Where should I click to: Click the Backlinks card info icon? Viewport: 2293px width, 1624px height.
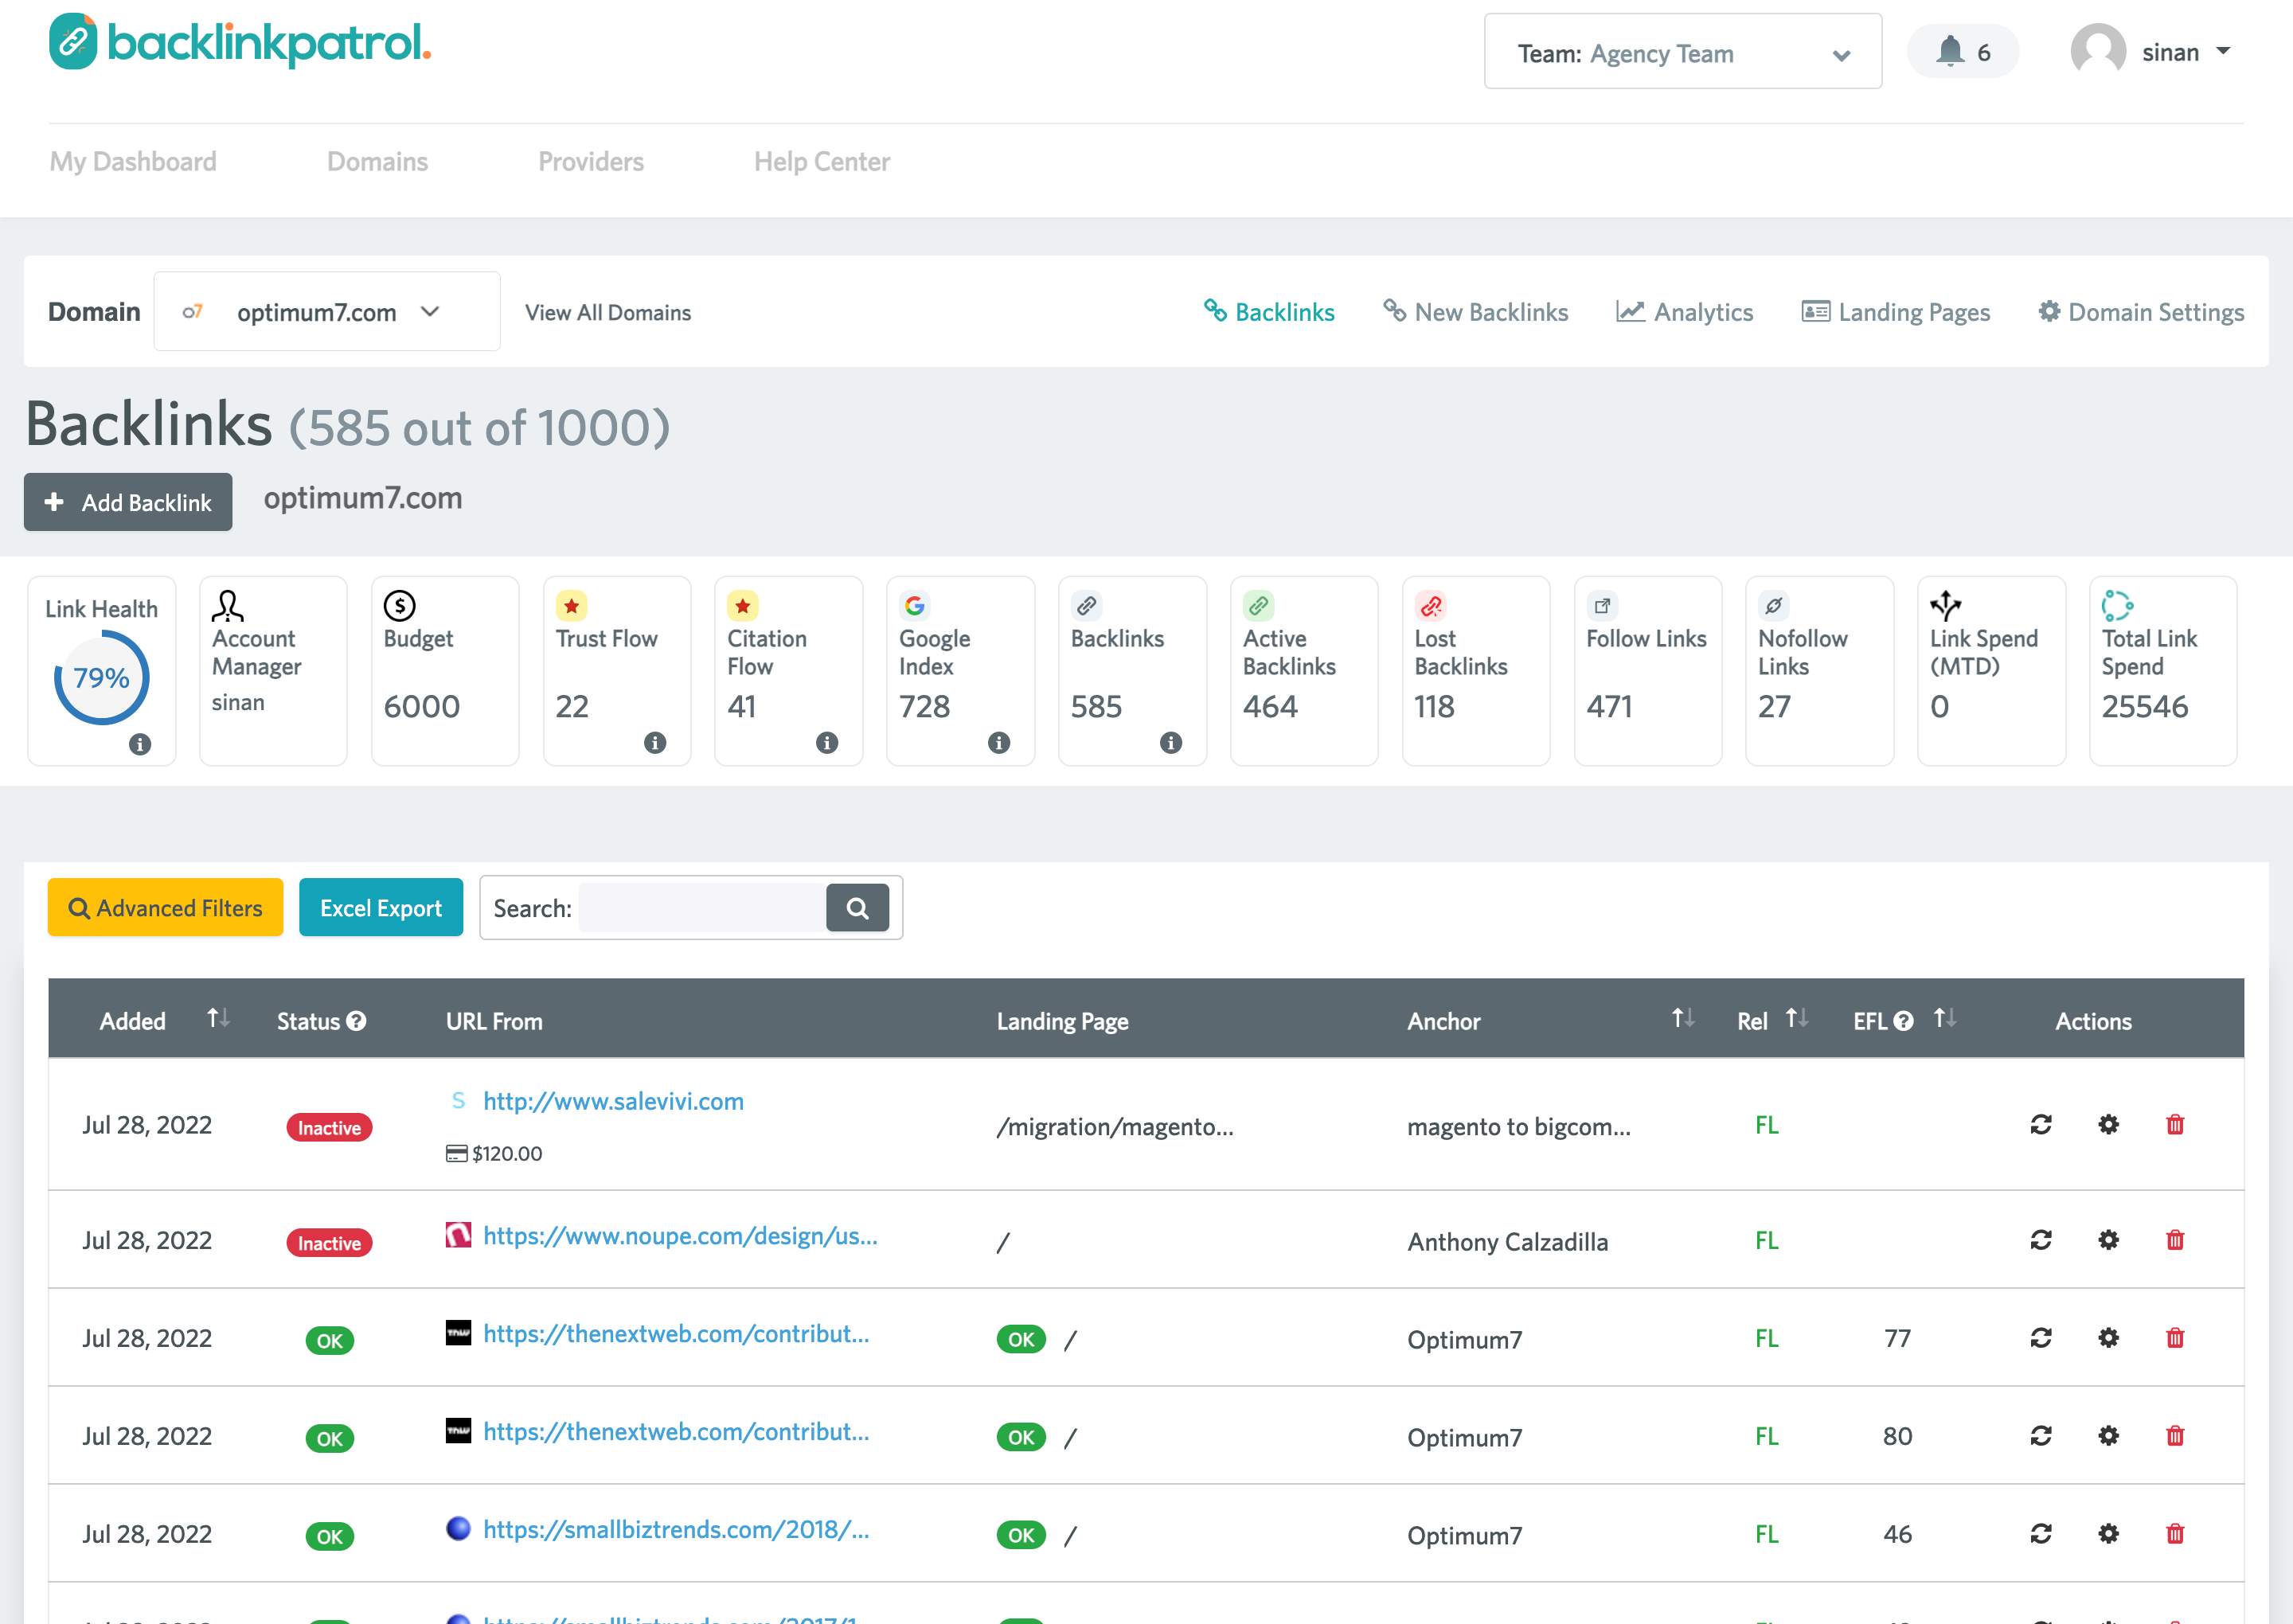1171,742
